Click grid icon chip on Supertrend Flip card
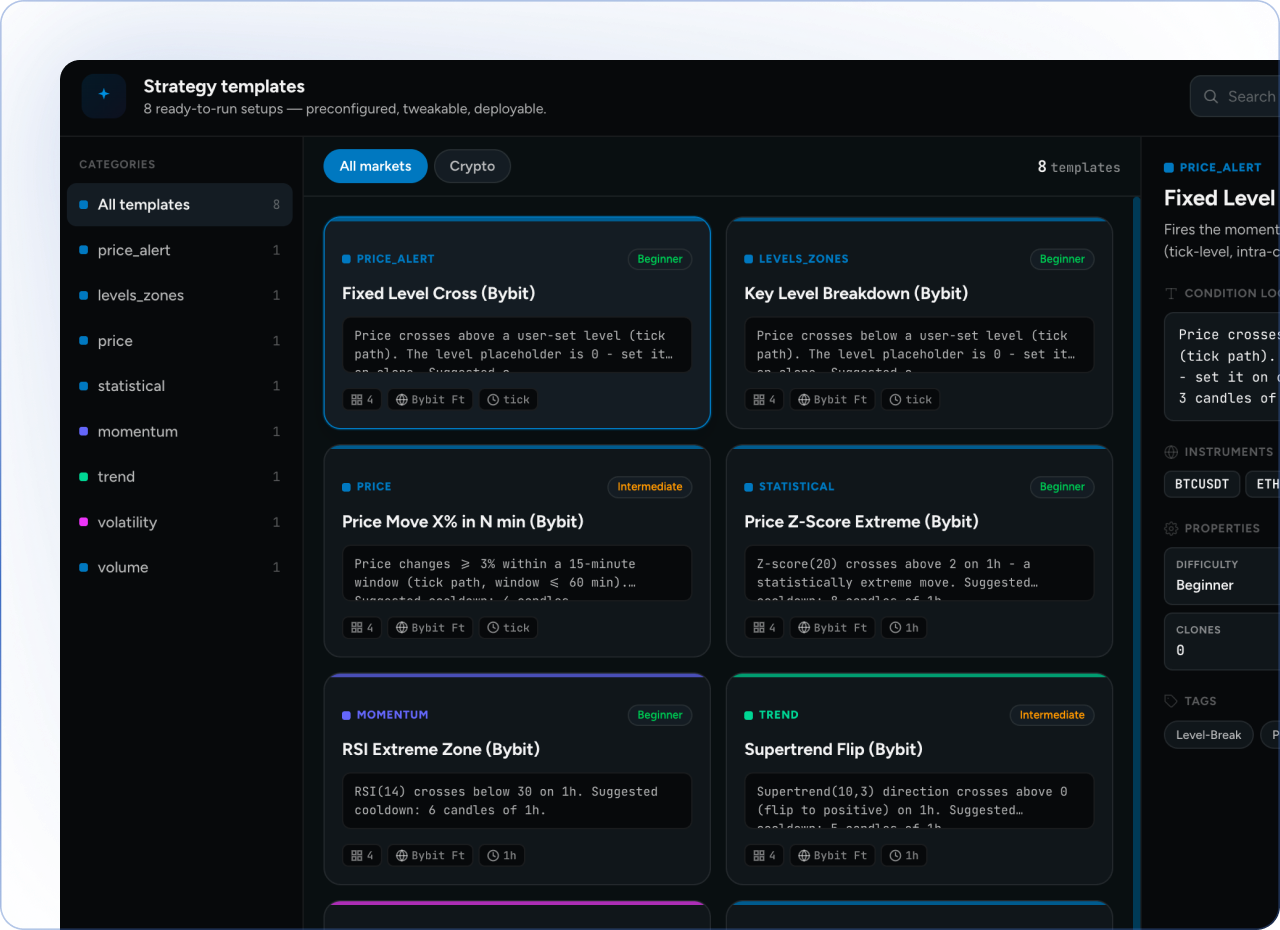The image size is (1280, 930). 764,856
